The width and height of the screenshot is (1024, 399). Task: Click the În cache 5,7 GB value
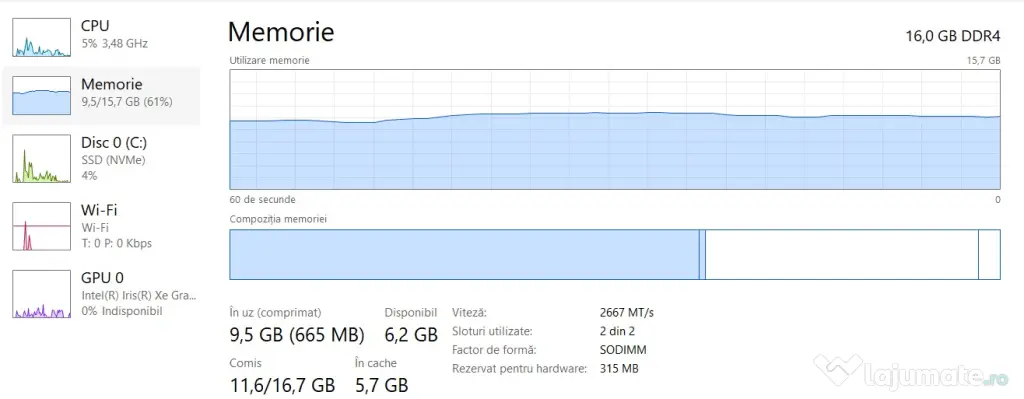click(381, 385)
